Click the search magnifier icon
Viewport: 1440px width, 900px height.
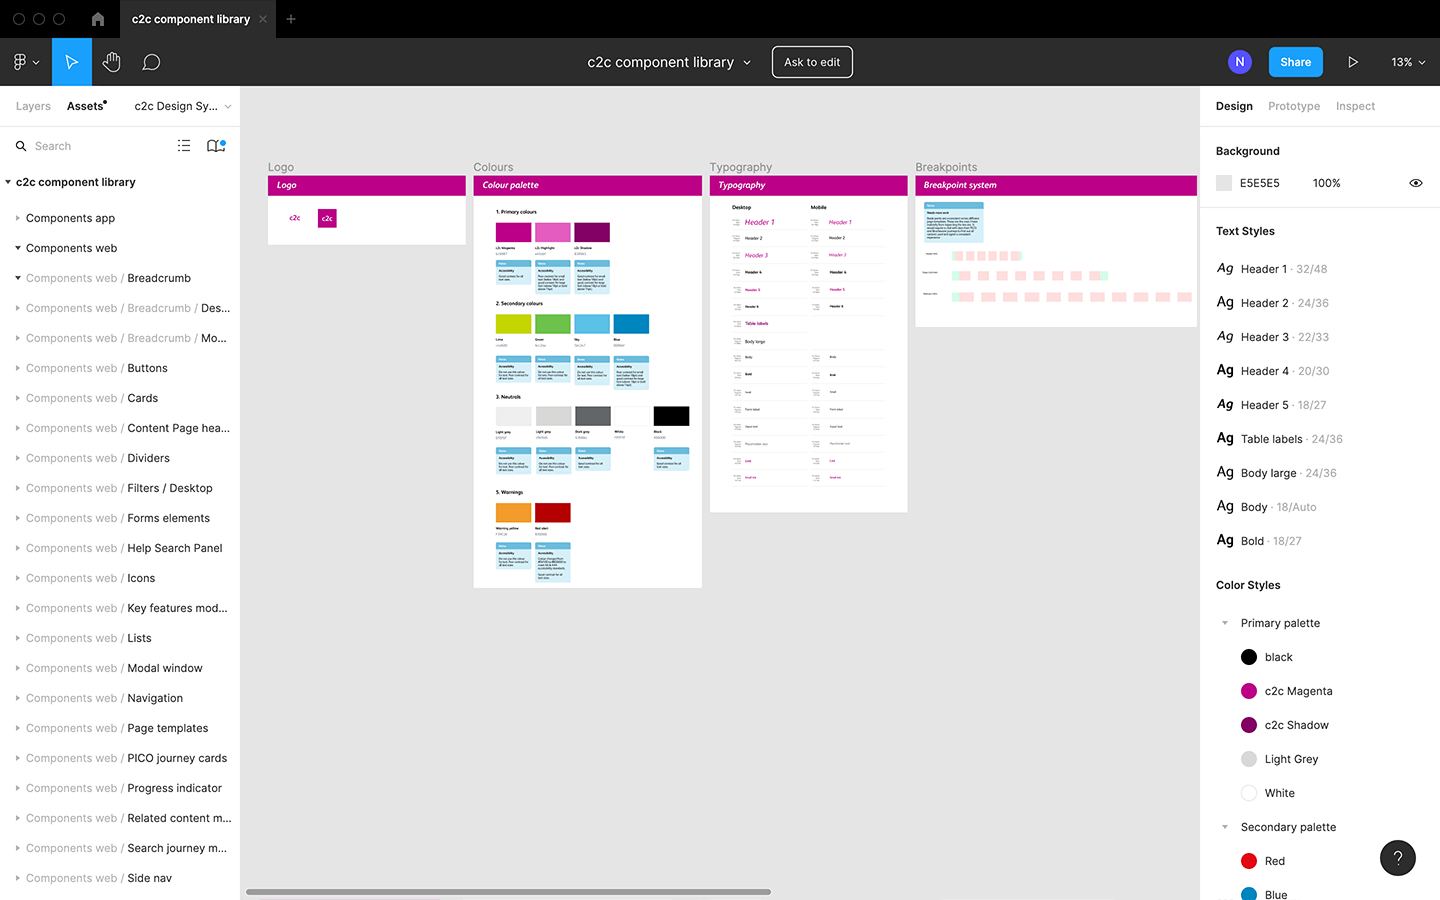tap(21, 146)
